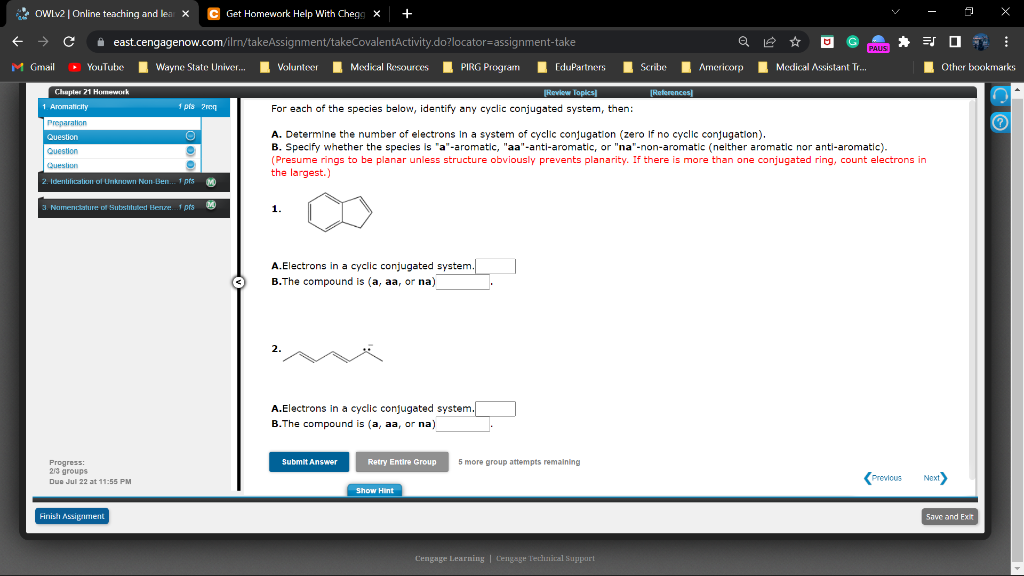Open the Extensions puzzle icon
This screenshot has width=1024, height=576.
[904, 42]
